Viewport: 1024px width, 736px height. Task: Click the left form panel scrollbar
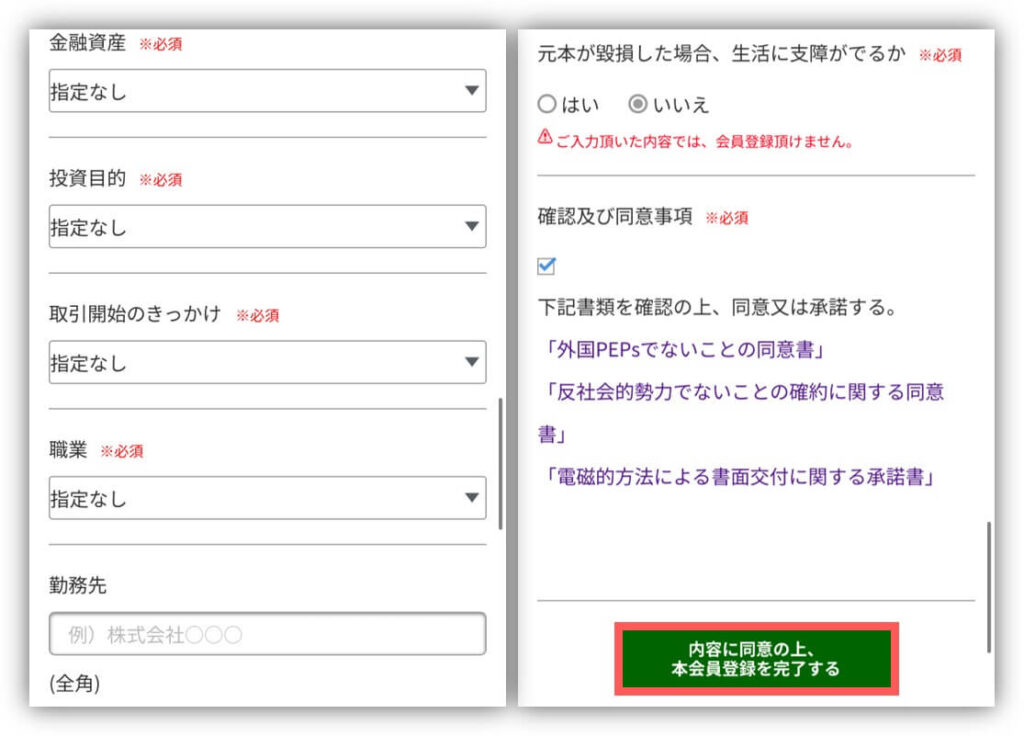(x=500, y=464)
